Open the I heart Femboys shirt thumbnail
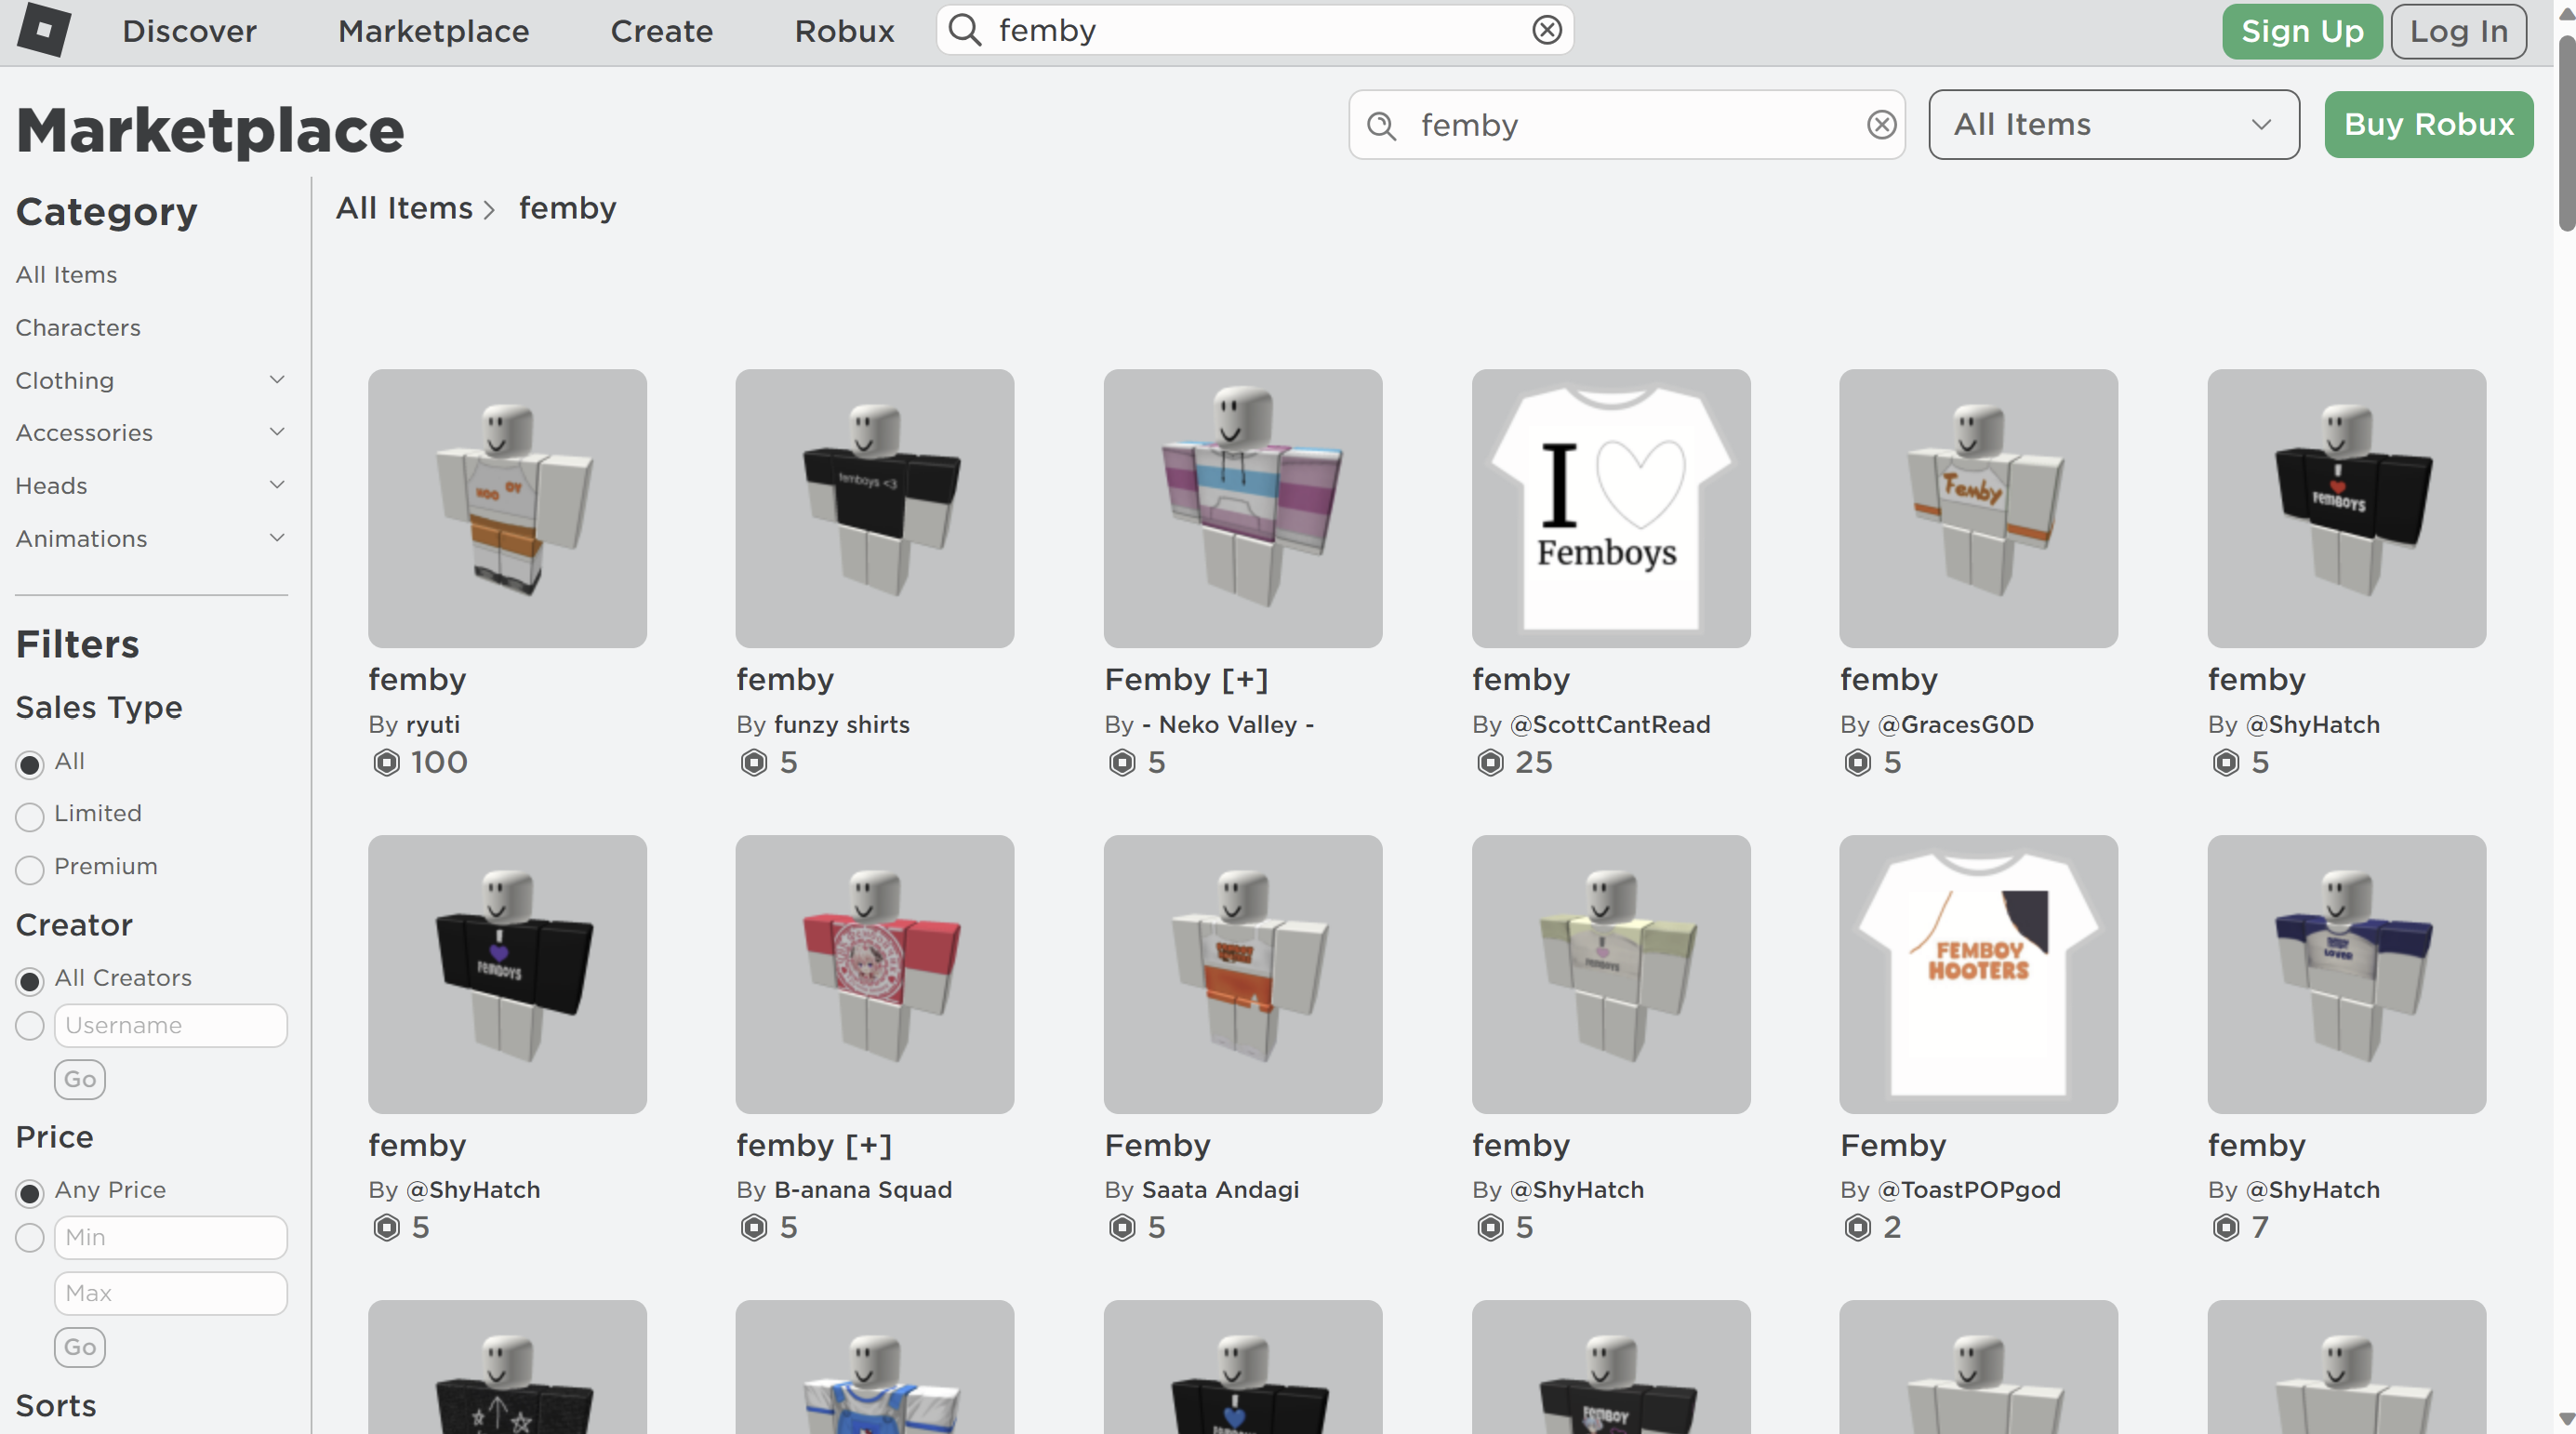This screenshot has height=1434, width=2576. [x=1611, y=509]
